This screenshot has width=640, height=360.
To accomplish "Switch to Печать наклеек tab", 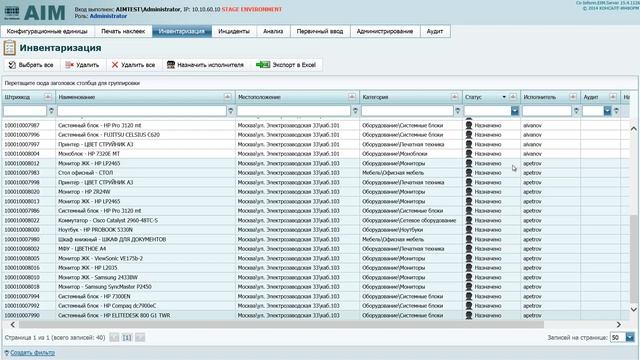I will [123, 31].
